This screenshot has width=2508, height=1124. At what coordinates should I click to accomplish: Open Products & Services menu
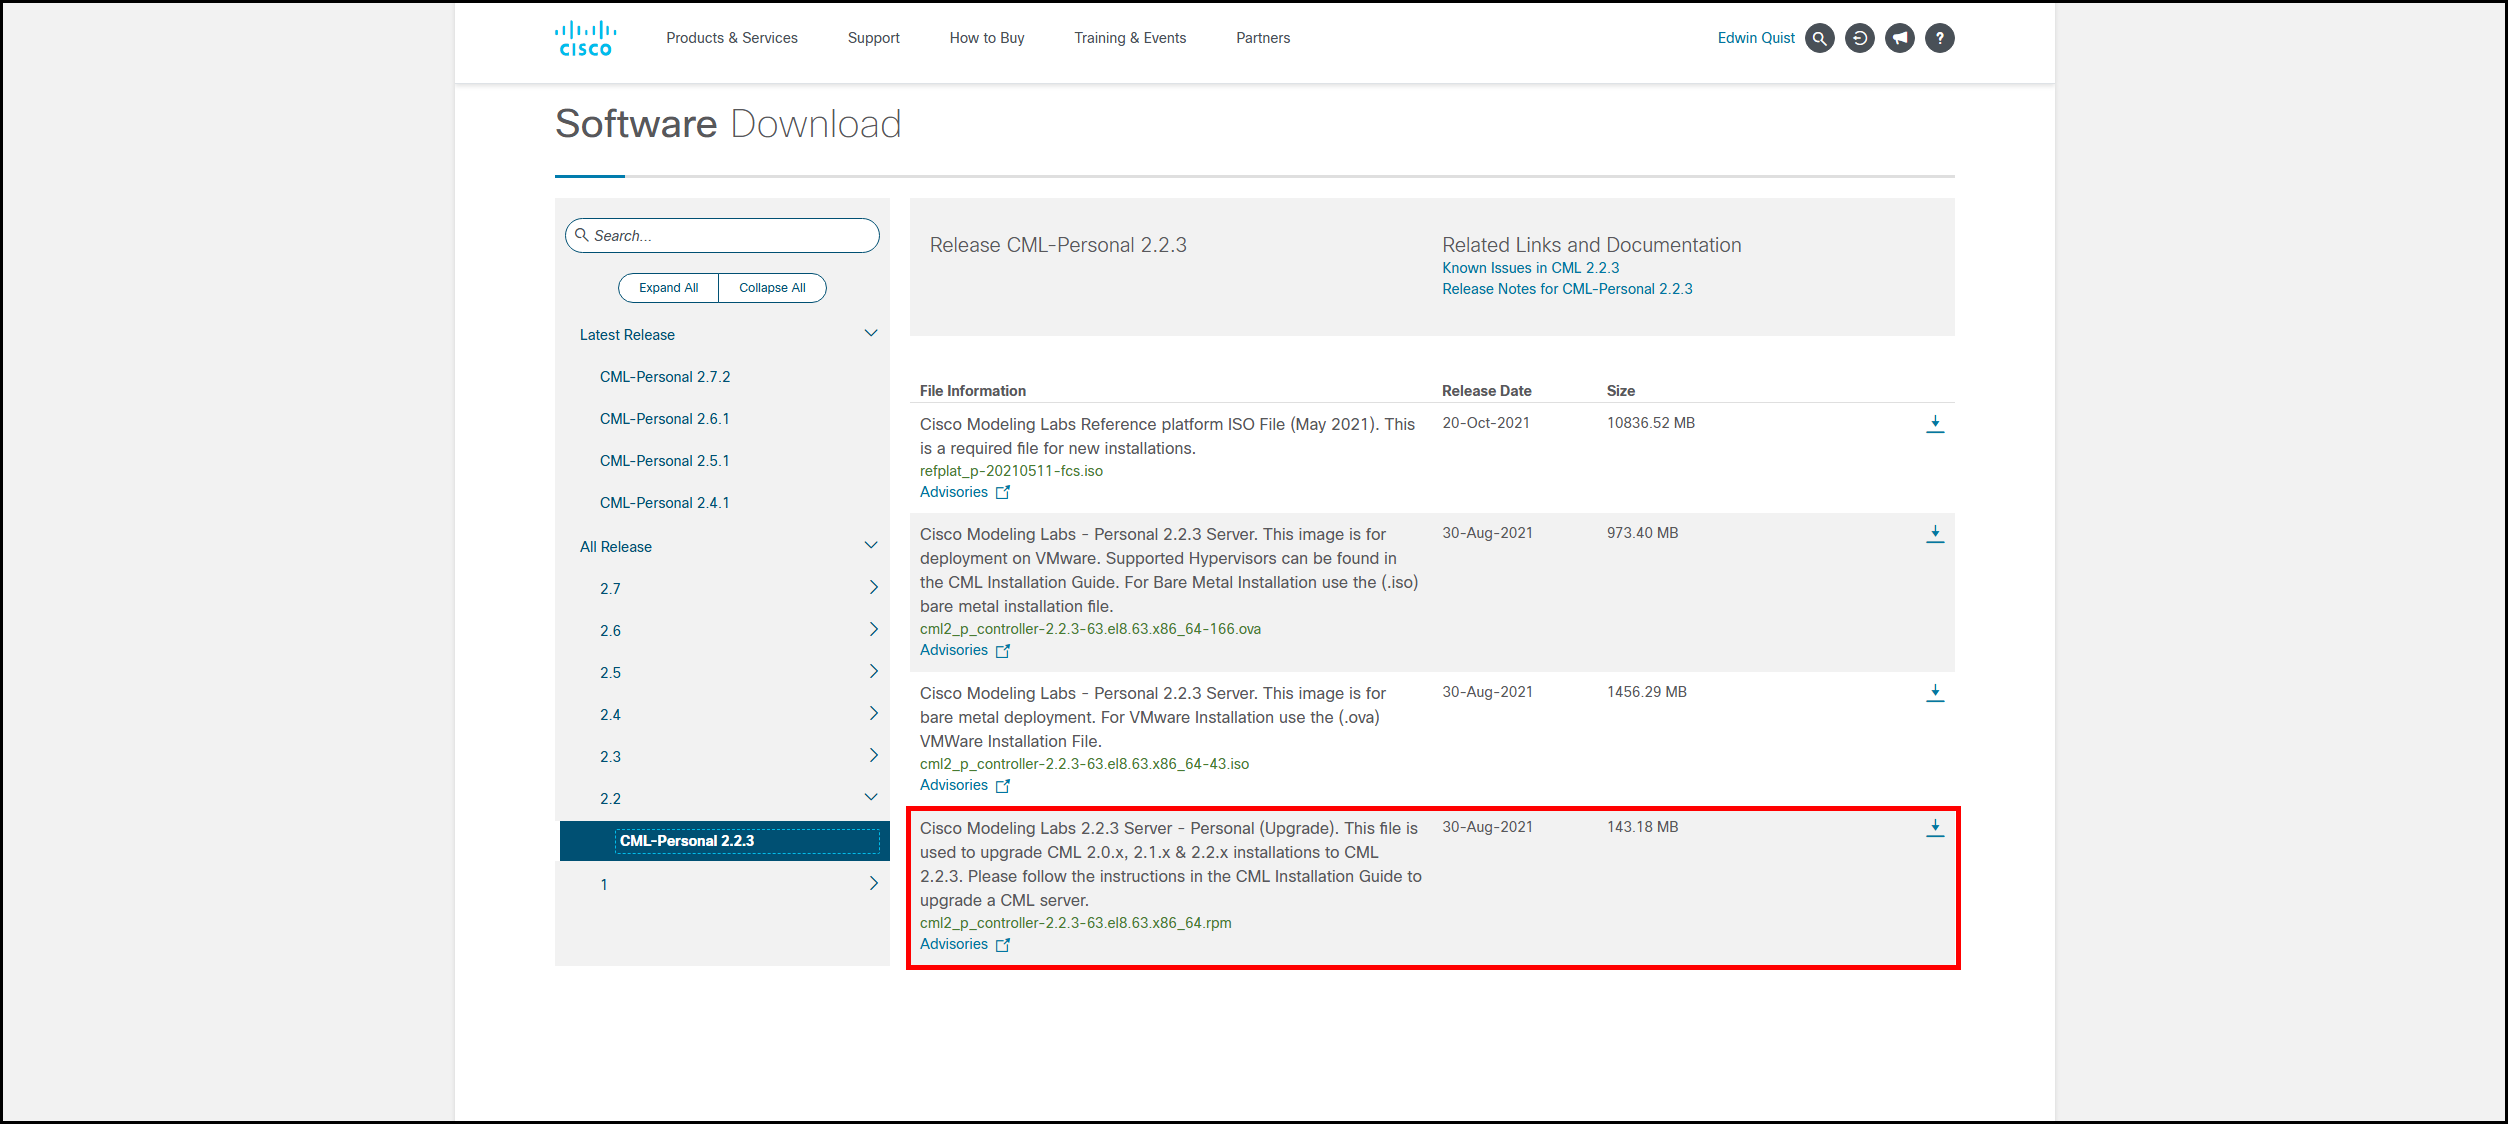(732, 38)
